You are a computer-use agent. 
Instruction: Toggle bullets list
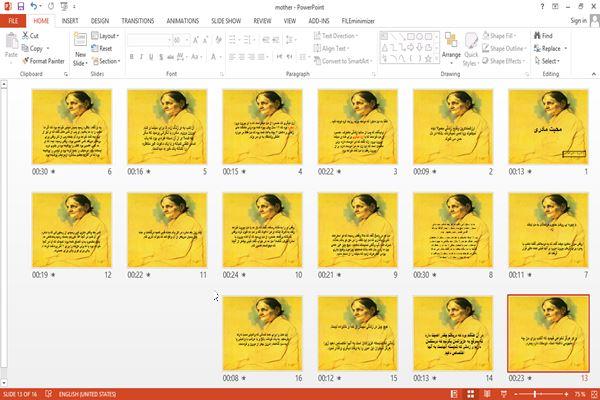[234, 40]
